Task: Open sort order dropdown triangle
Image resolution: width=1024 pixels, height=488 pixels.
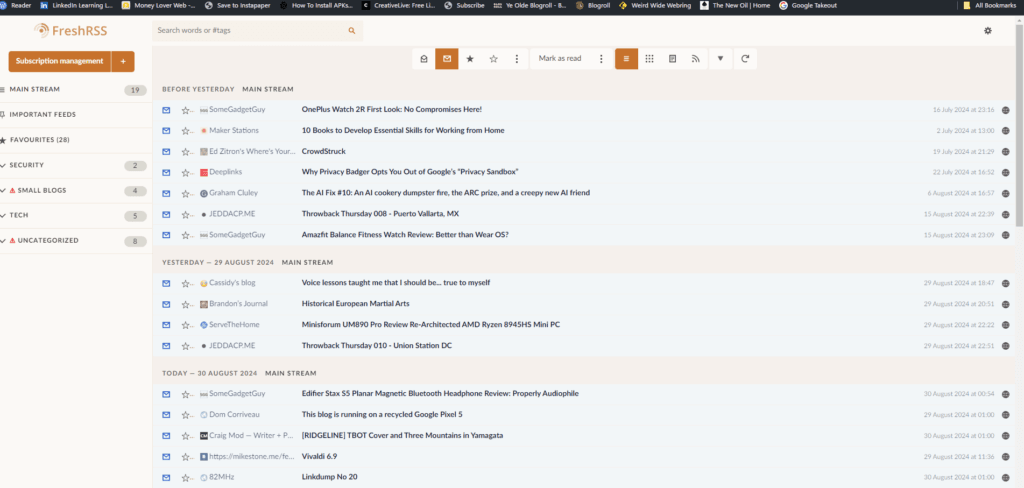Action: (720, 59)
